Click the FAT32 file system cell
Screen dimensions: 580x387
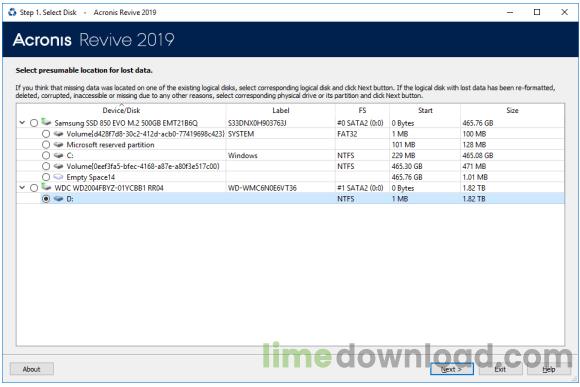click(x=347, y=134)
